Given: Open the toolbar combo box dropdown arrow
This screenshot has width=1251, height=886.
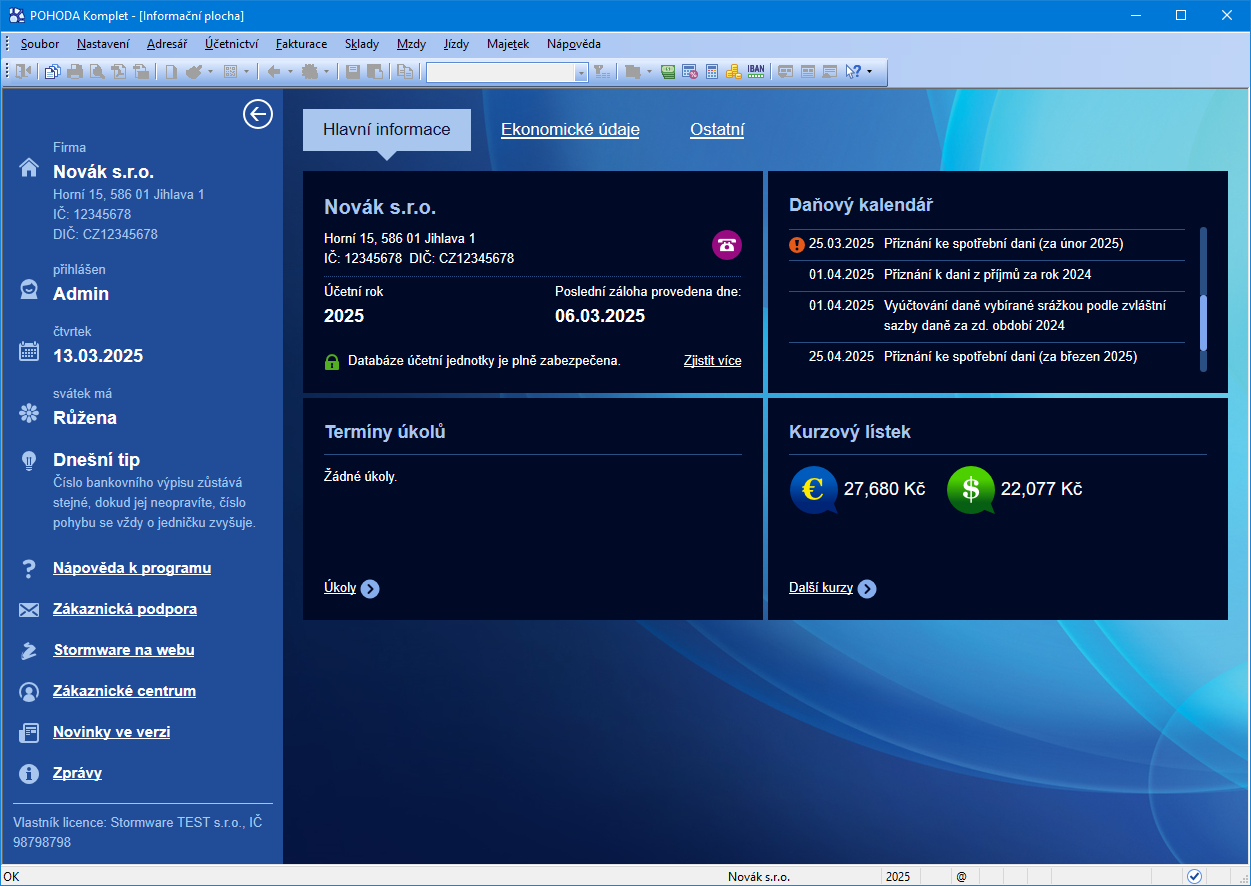Looking at the screenshot, I should (581, 73).
